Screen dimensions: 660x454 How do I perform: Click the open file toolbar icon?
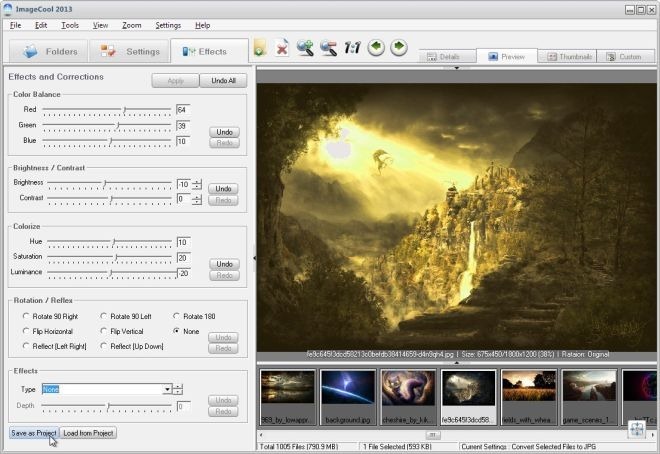pyautogui.click(x=260, y=48)
